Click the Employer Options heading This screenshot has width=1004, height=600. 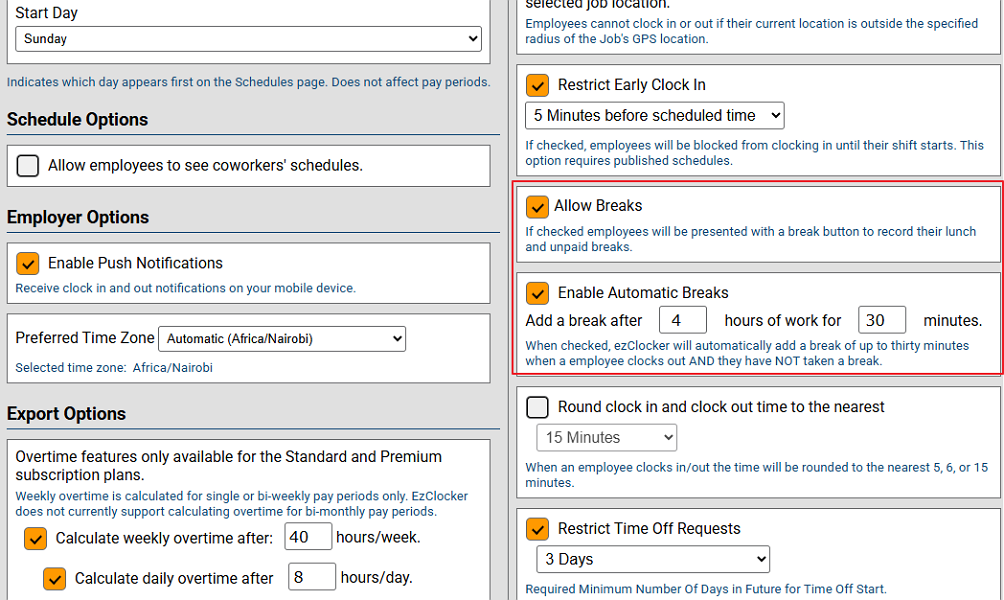coord(78,218)
